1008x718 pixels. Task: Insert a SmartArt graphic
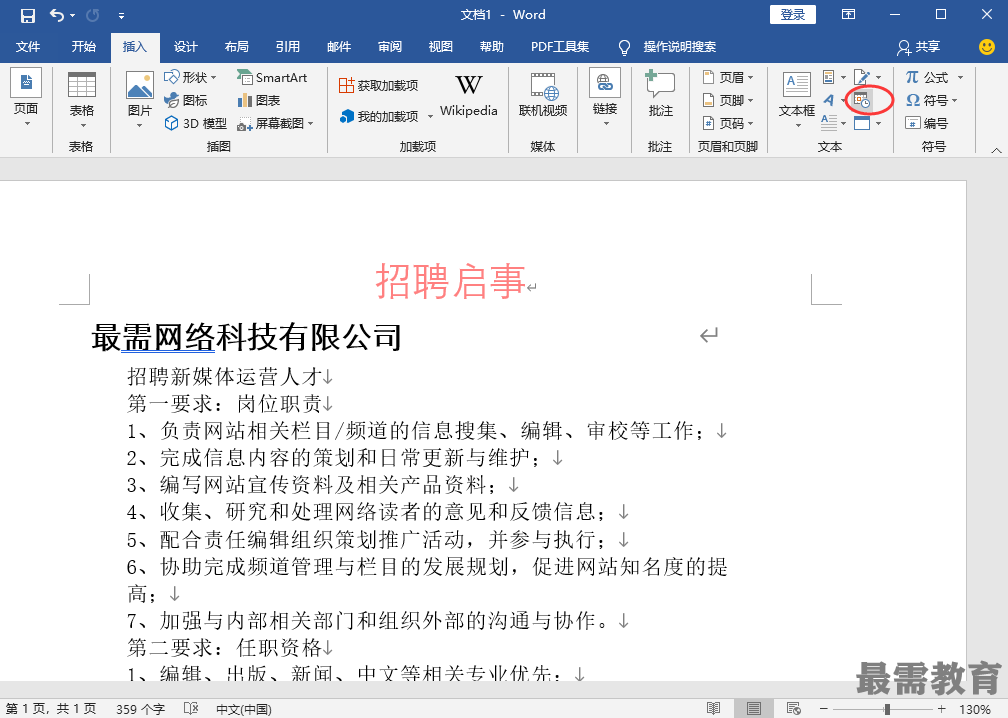point(272,77)
